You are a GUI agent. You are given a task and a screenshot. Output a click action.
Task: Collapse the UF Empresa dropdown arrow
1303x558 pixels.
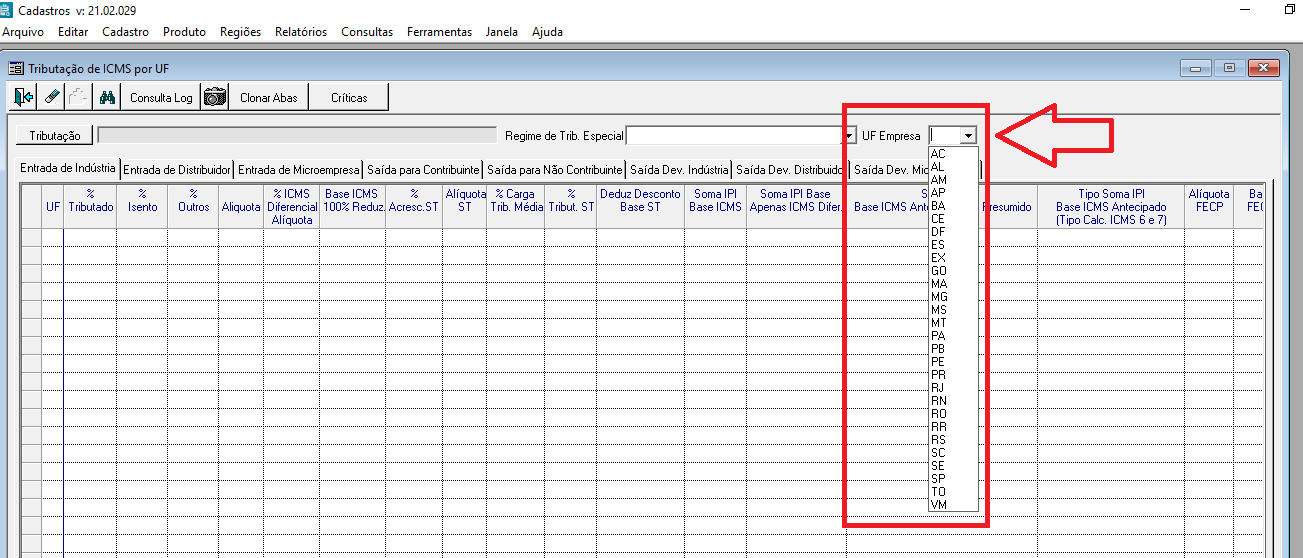click(x=967, y=135)
